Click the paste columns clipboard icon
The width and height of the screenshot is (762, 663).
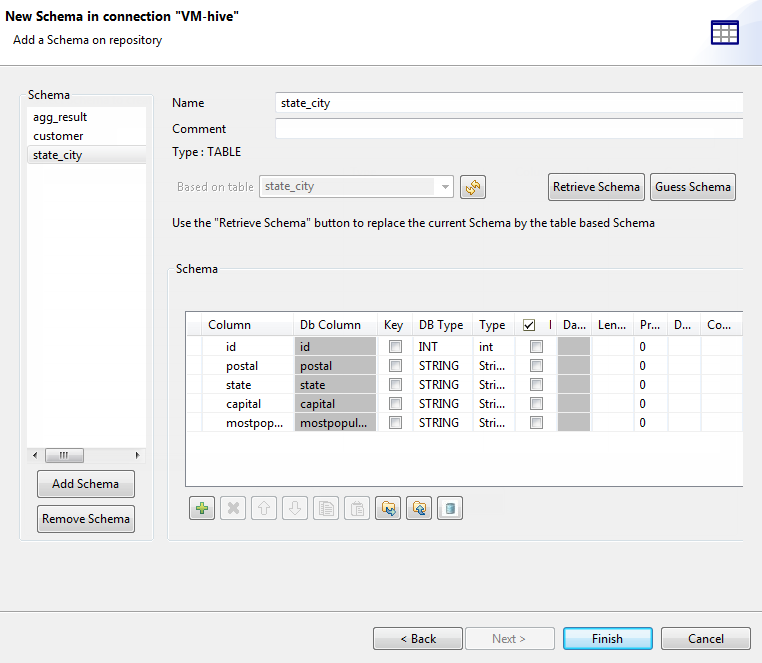(357, 508)
